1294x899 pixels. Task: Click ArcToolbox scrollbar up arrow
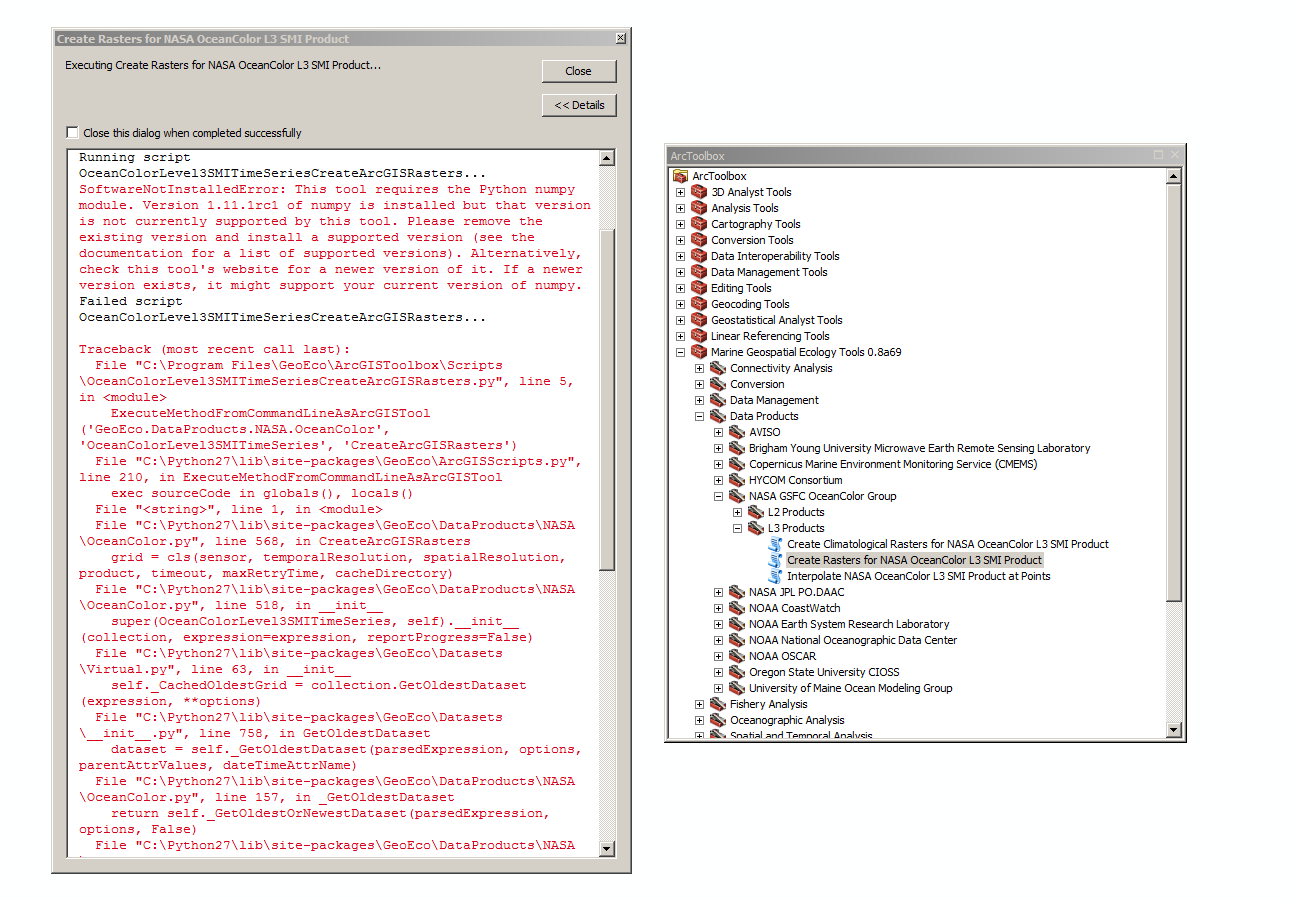pyautogui.click(x=1175, y=176)
